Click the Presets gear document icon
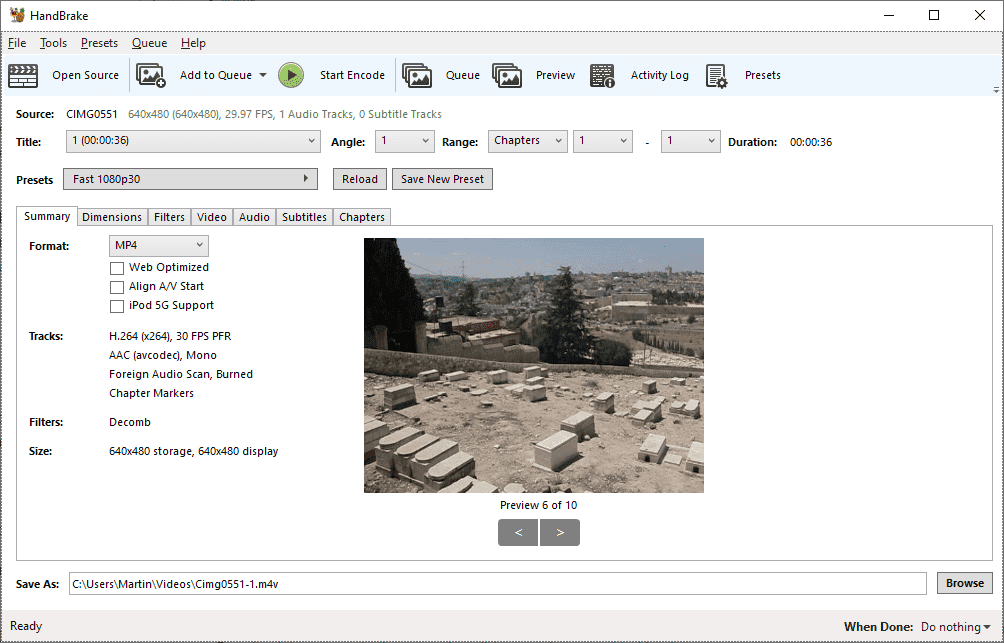This screenshot has width=1004, height=643. [x=717, y=76]
